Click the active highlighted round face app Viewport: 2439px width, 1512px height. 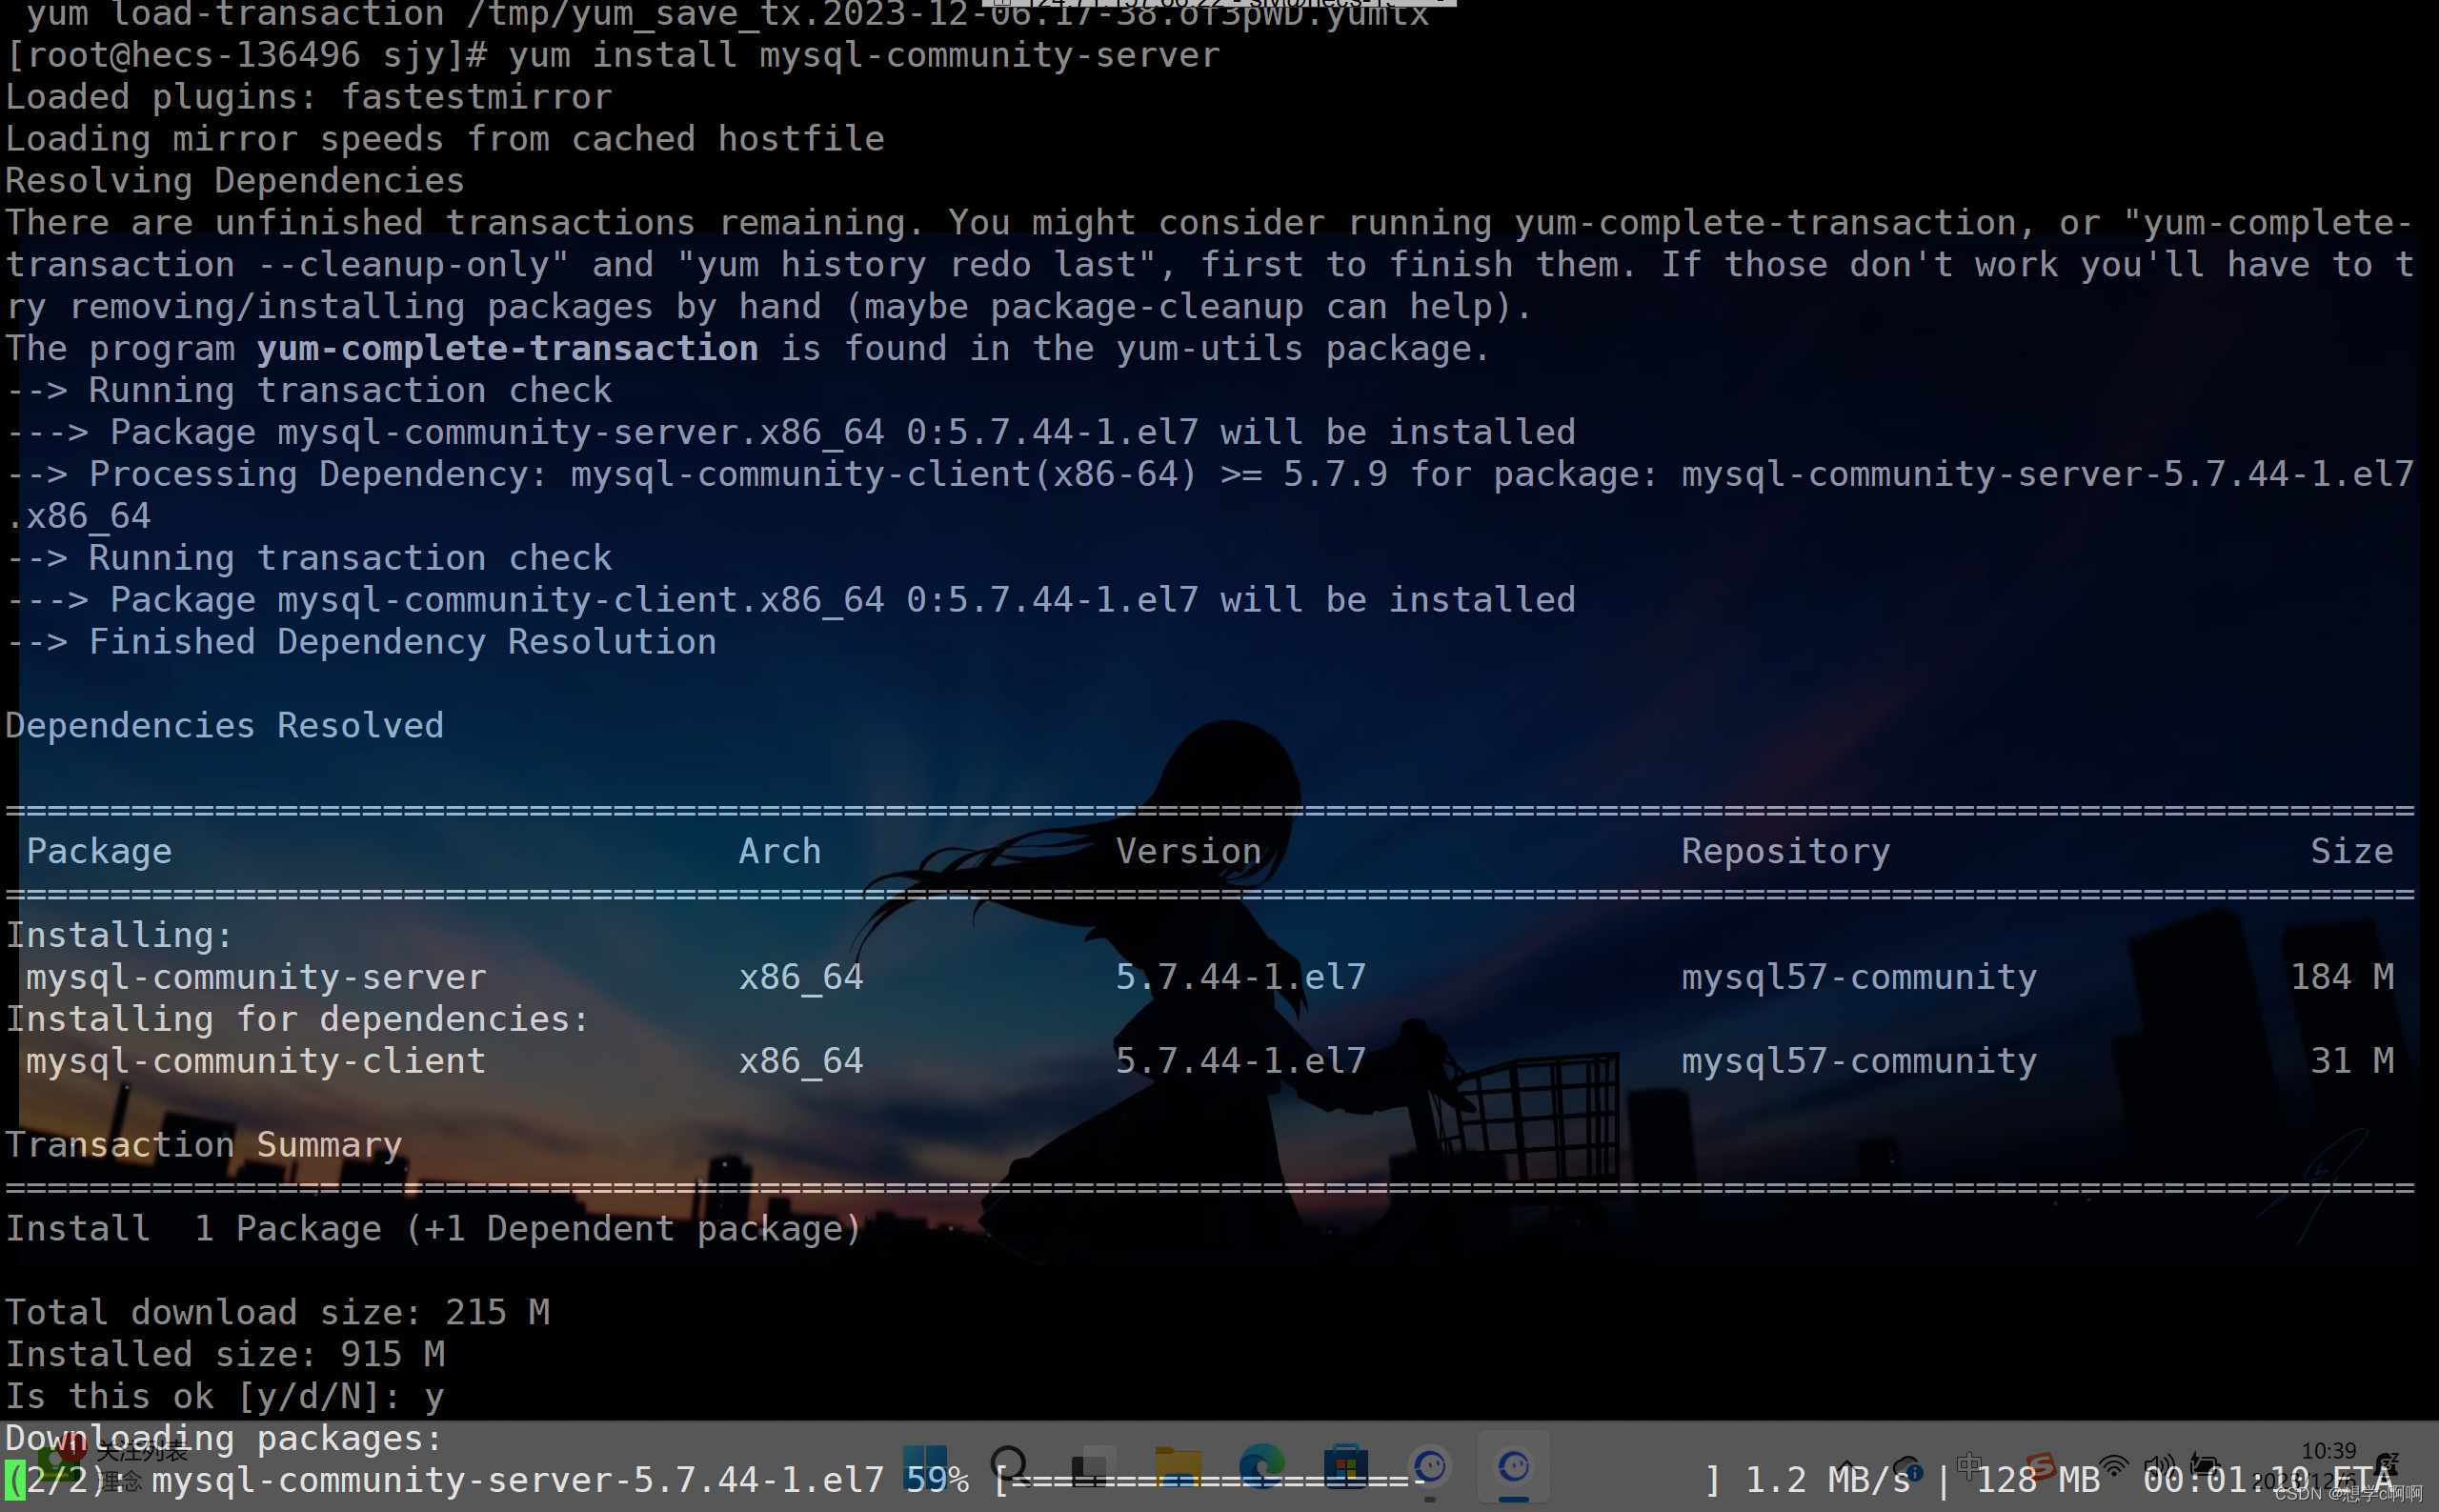[1514, 1468]
